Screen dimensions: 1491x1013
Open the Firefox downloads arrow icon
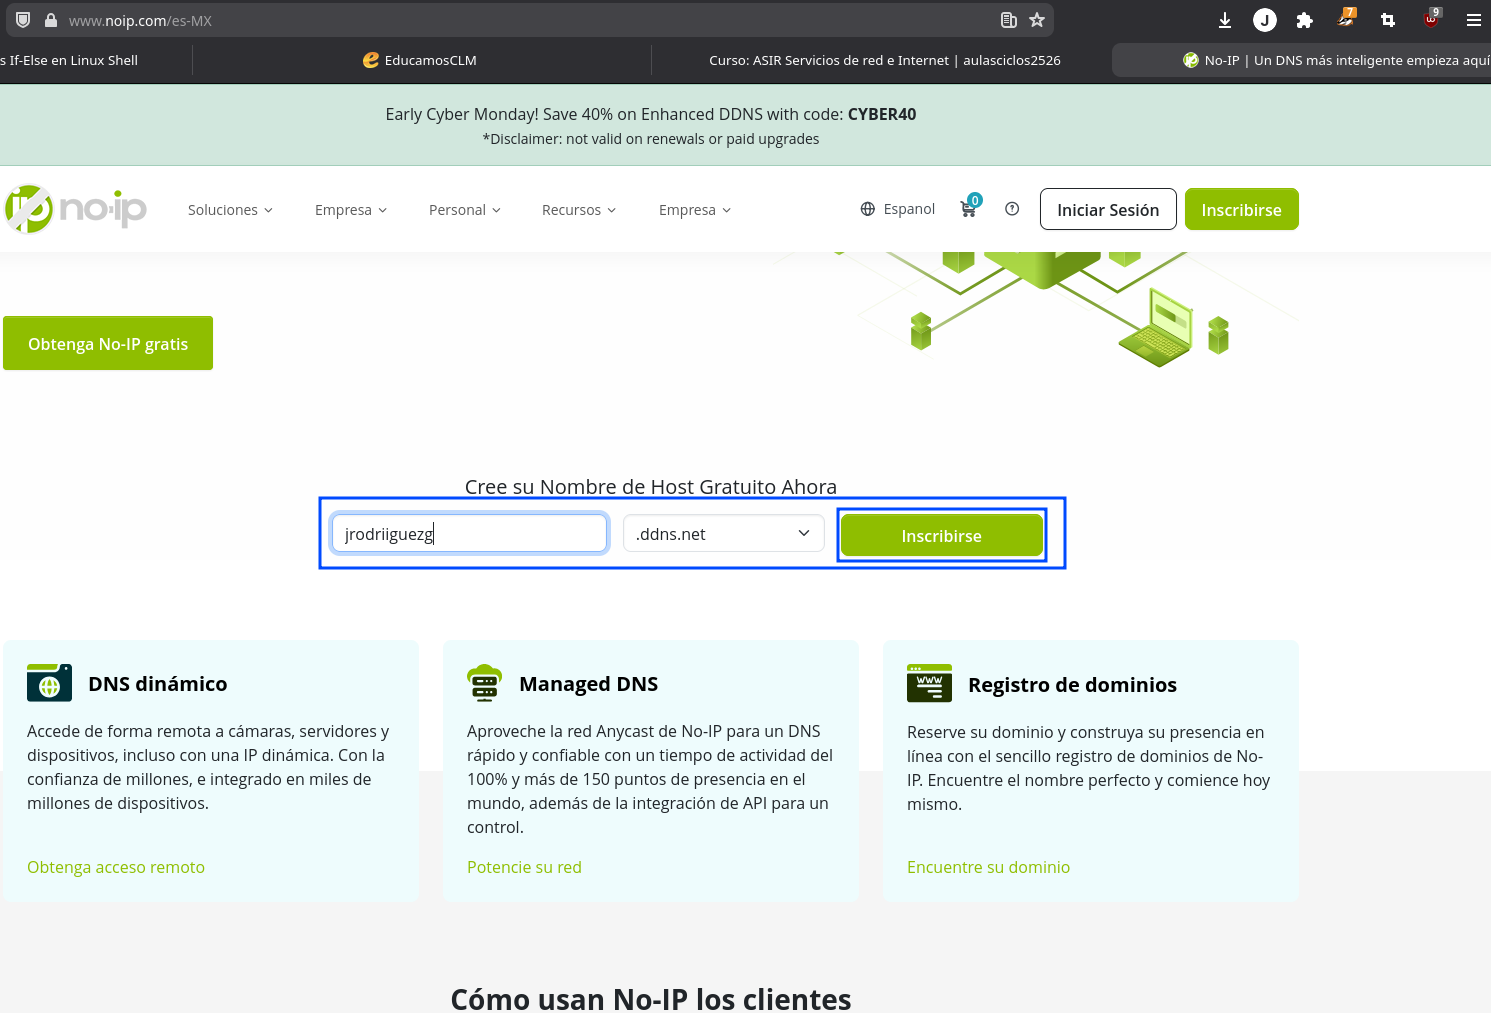tap(1225, 20)
